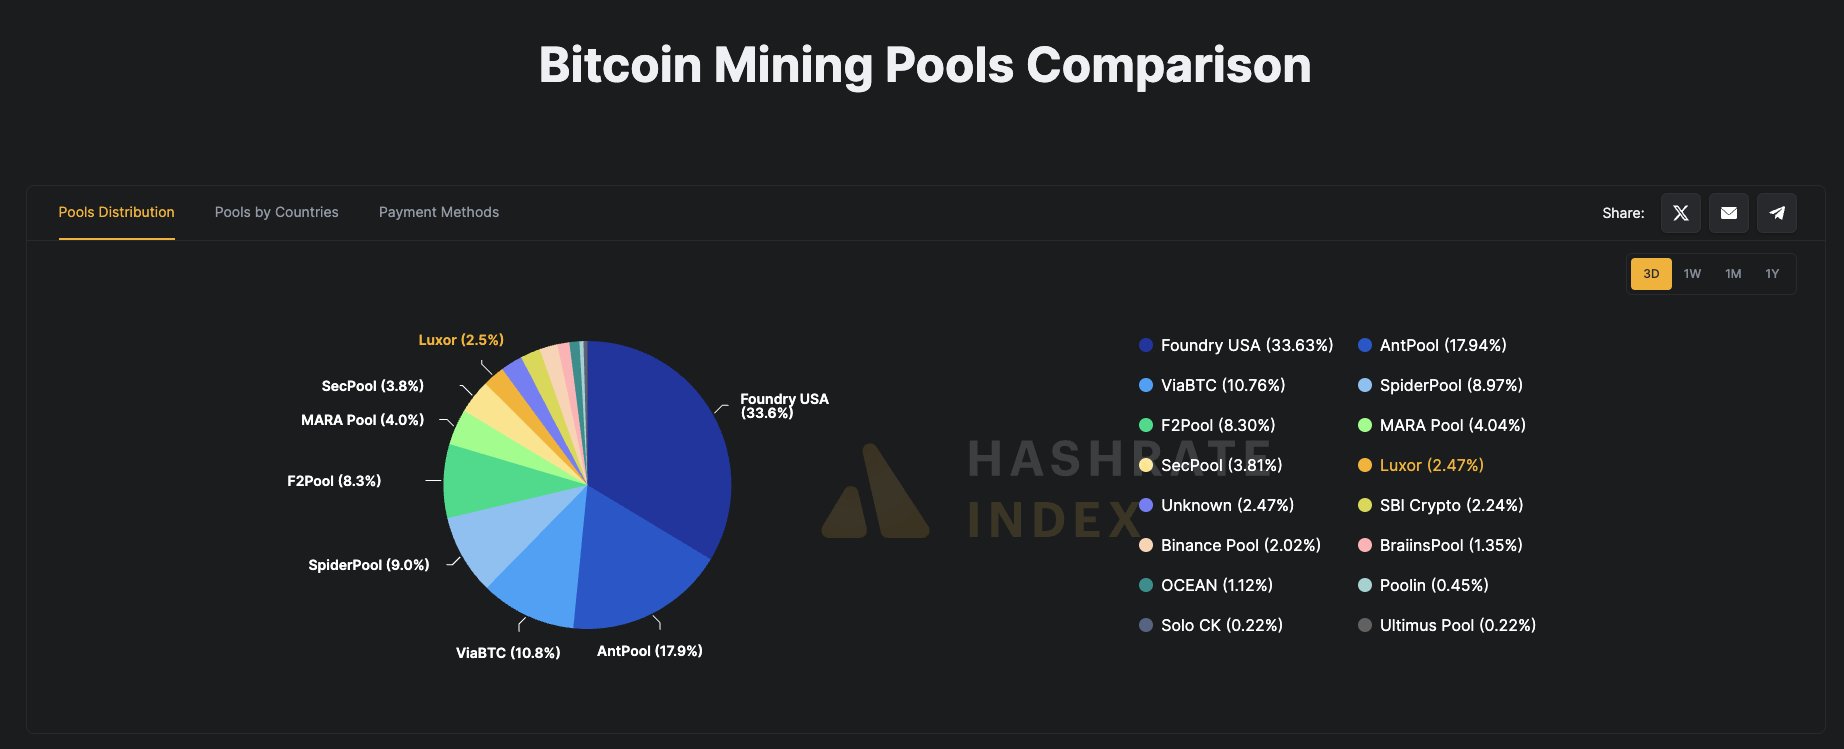
Task: Share the chart on Telegram
Action: [1776, 212]
